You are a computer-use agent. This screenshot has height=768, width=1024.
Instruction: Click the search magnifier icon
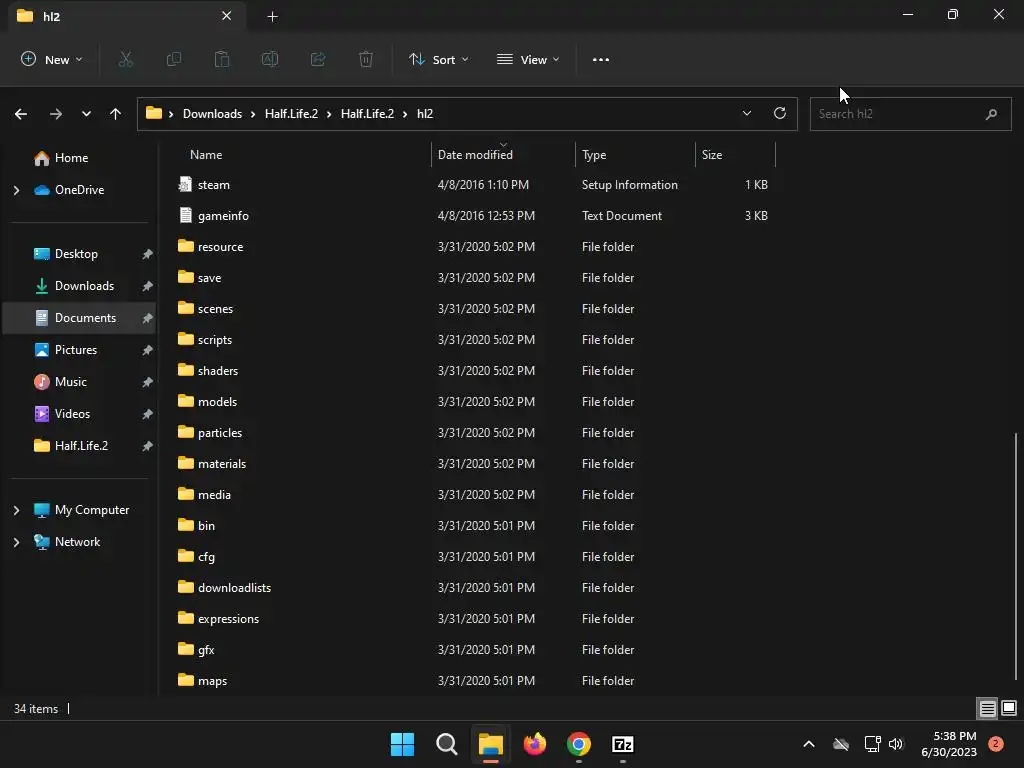tap(991, 114)
